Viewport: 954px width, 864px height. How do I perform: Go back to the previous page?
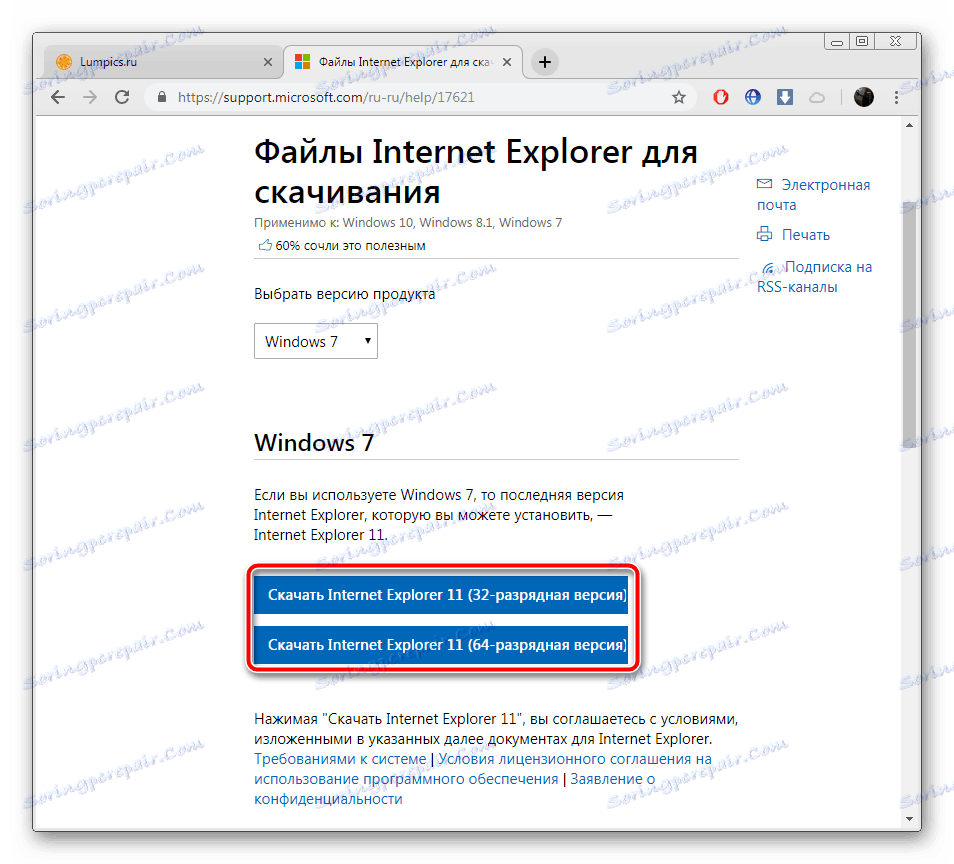pos(58,97)
